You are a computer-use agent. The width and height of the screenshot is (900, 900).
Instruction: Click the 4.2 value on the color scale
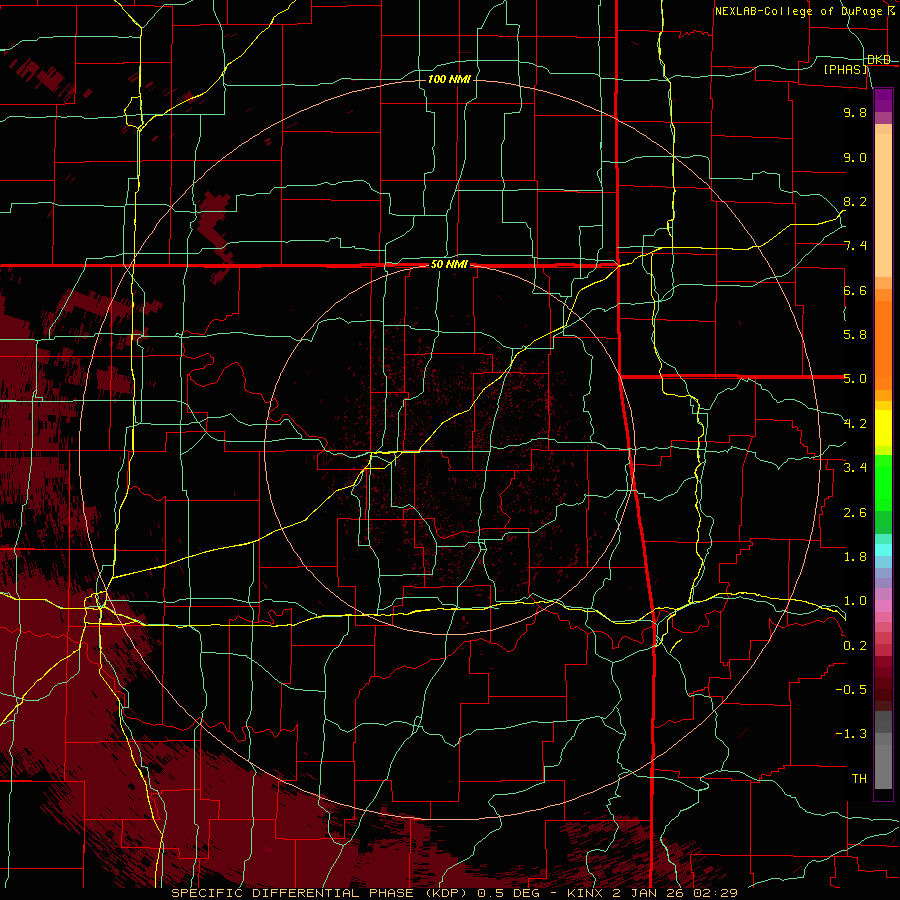(x=855, y=424)
